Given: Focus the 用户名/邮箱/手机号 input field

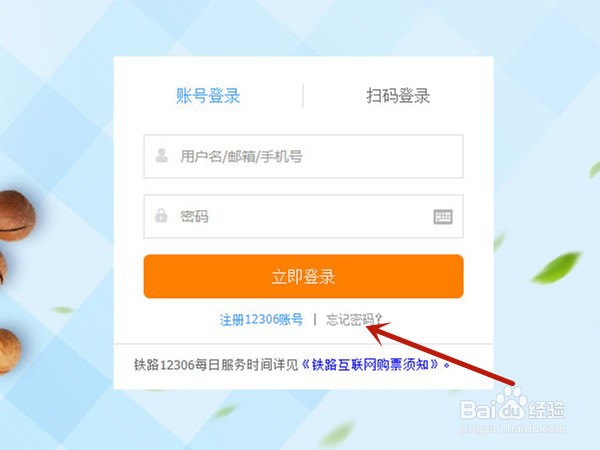Looking at the screenshot, I should [x=303, y=156].
